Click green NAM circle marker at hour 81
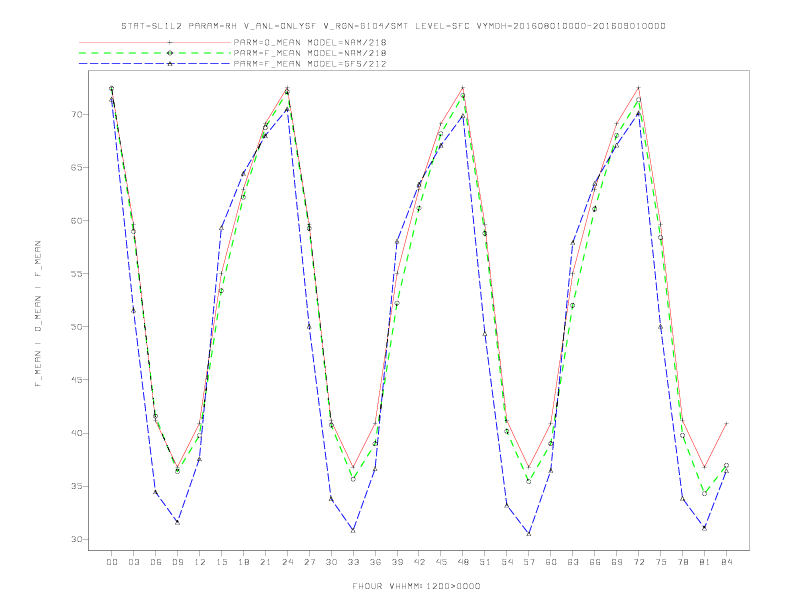This screenshot has height=612, width=792. tap(705, 493)
